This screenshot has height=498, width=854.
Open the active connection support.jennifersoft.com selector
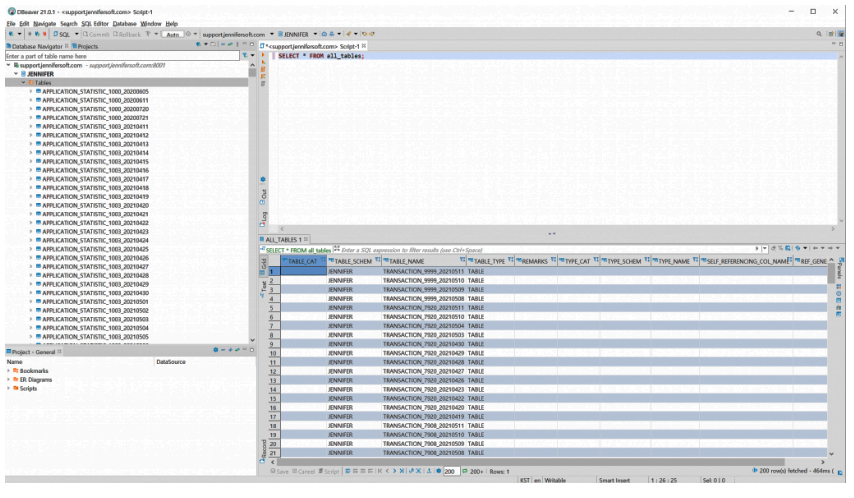tap(237, 34)
